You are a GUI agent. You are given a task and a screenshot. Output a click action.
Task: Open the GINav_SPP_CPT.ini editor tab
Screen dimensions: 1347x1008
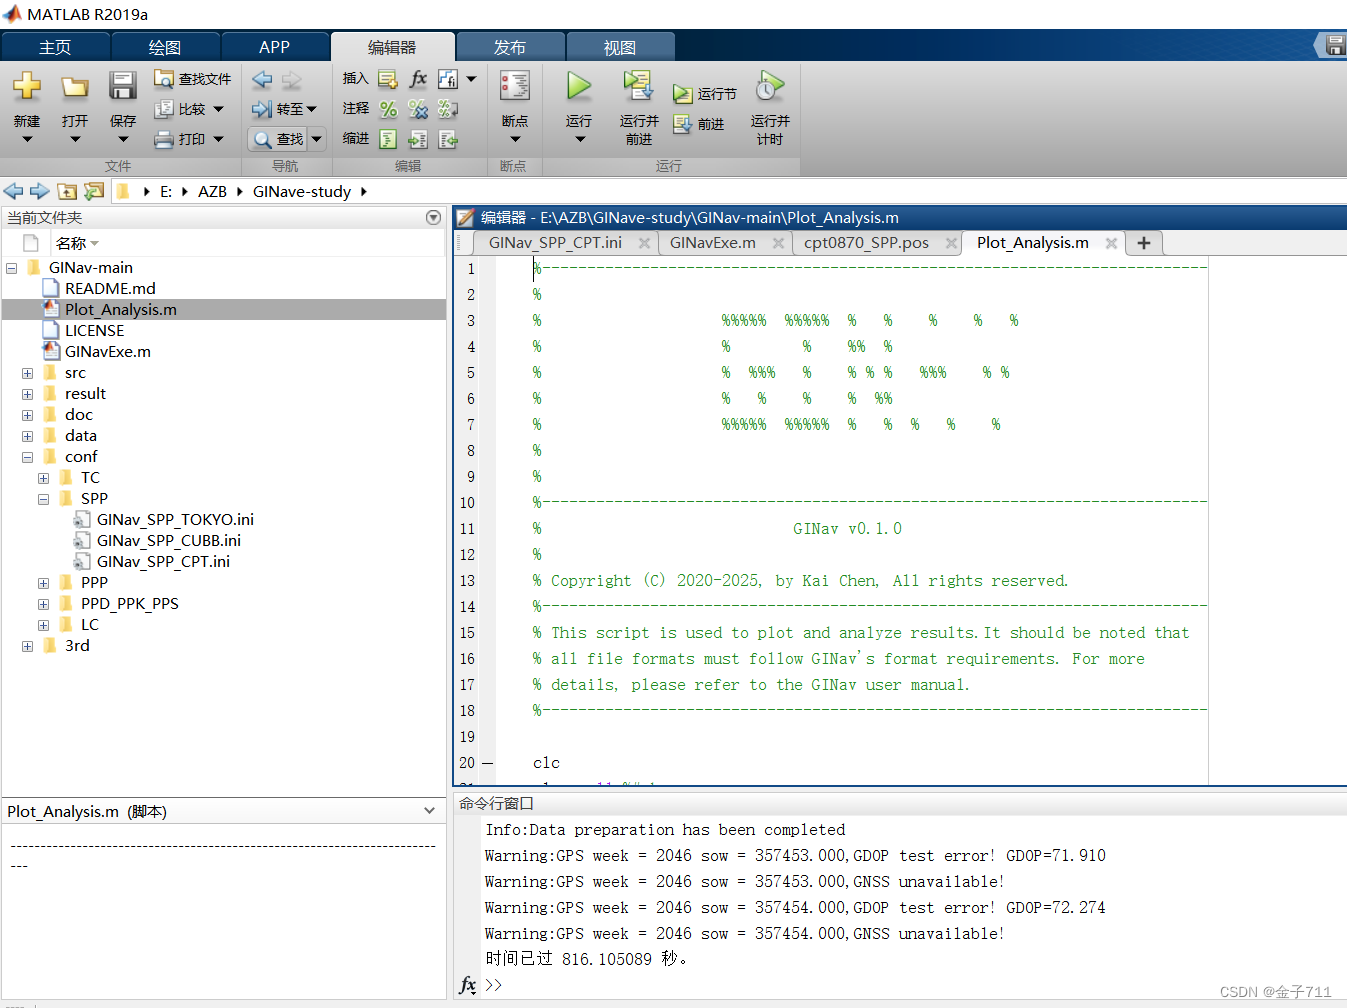pyautogui.click(x=555, y=243)
